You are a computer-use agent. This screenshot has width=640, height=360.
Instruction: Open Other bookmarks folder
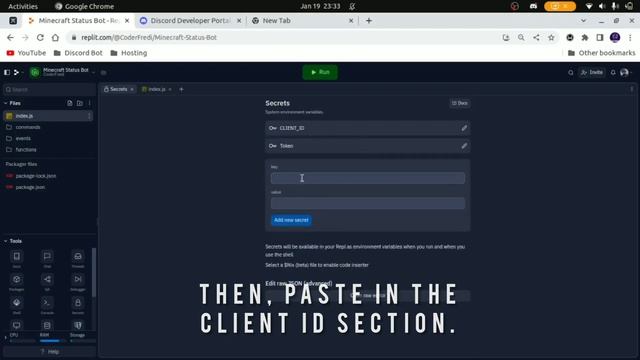(601, 53)
